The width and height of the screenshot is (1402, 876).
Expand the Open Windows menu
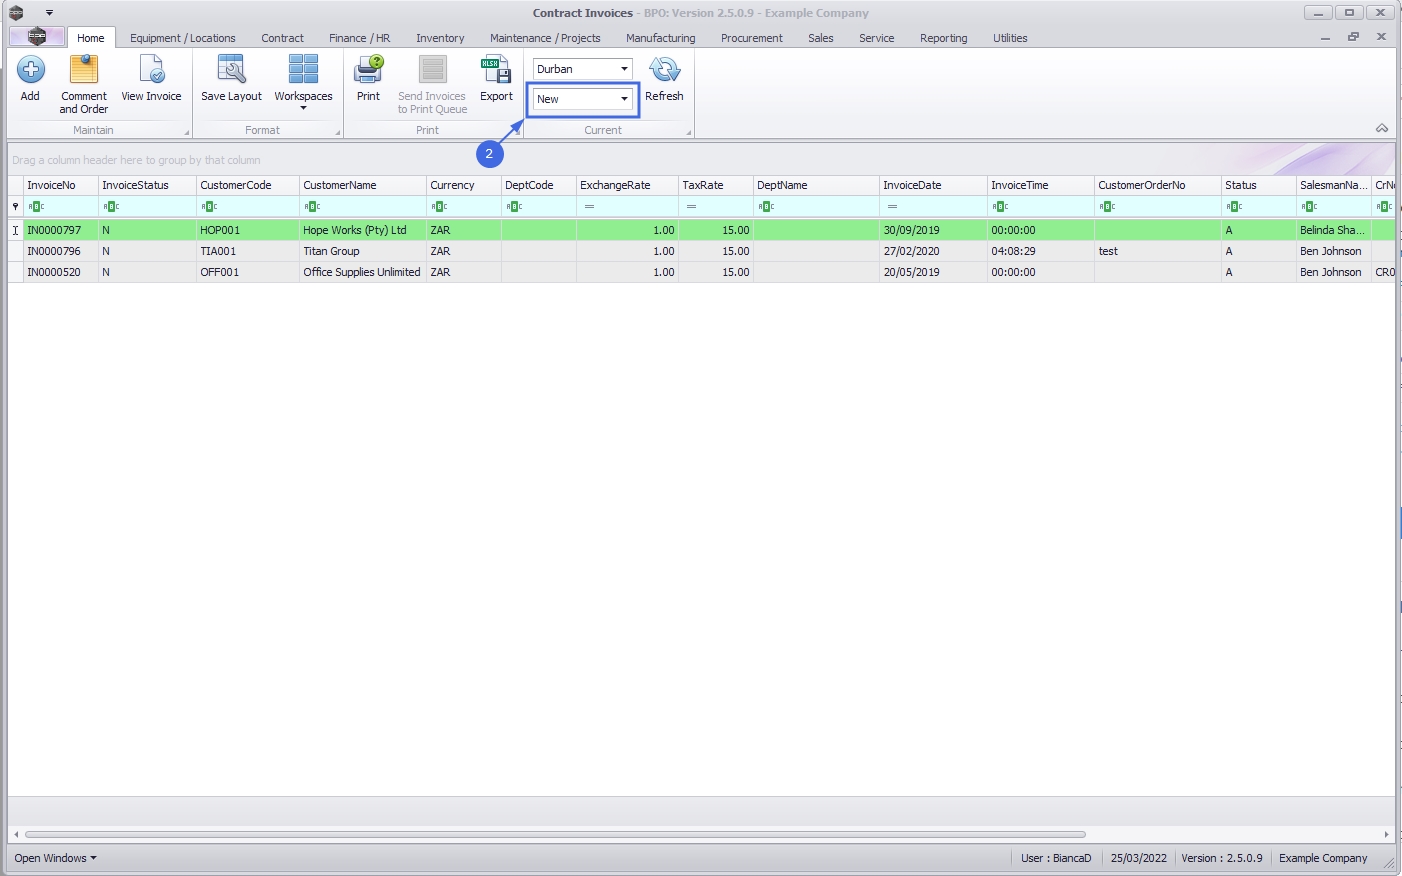55,858
